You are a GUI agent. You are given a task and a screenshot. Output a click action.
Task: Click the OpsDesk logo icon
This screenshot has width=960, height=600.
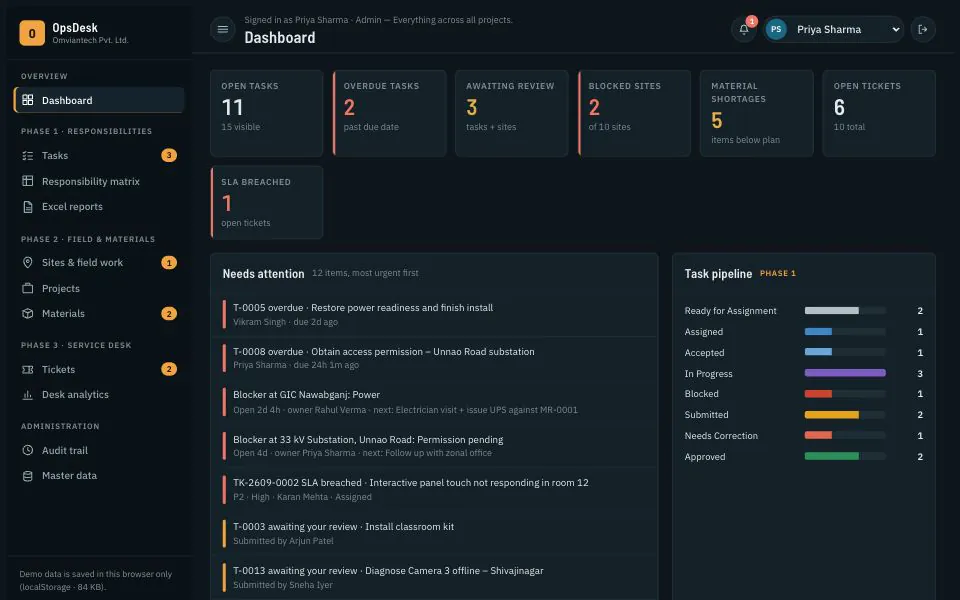32,33
